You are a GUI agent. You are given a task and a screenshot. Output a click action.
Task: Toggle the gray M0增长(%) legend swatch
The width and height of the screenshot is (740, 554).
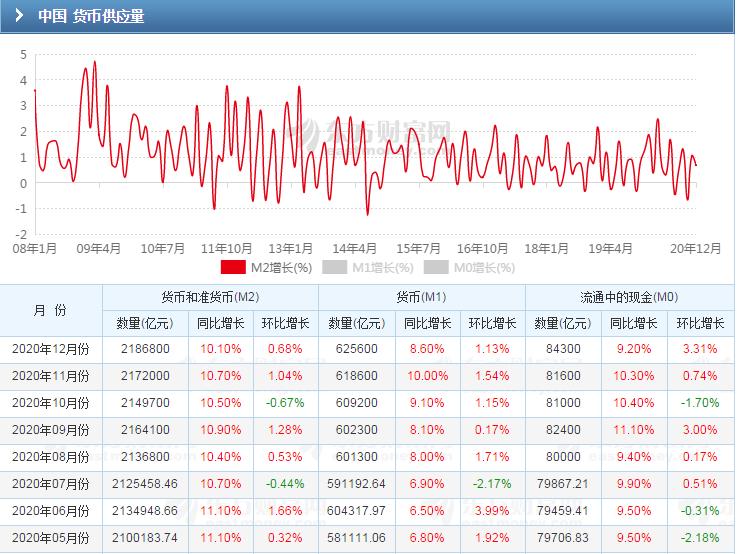point(436,268)
